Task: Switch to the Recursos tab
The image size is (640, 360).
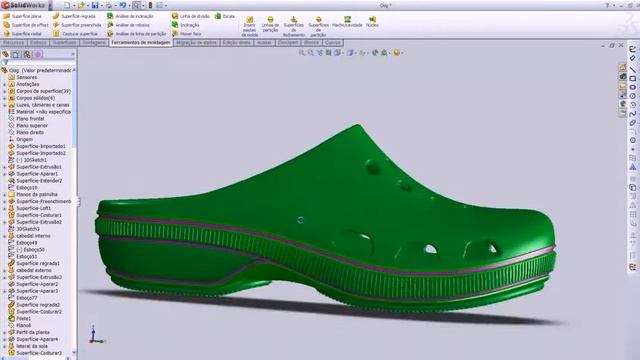Action: click(13, 42)
